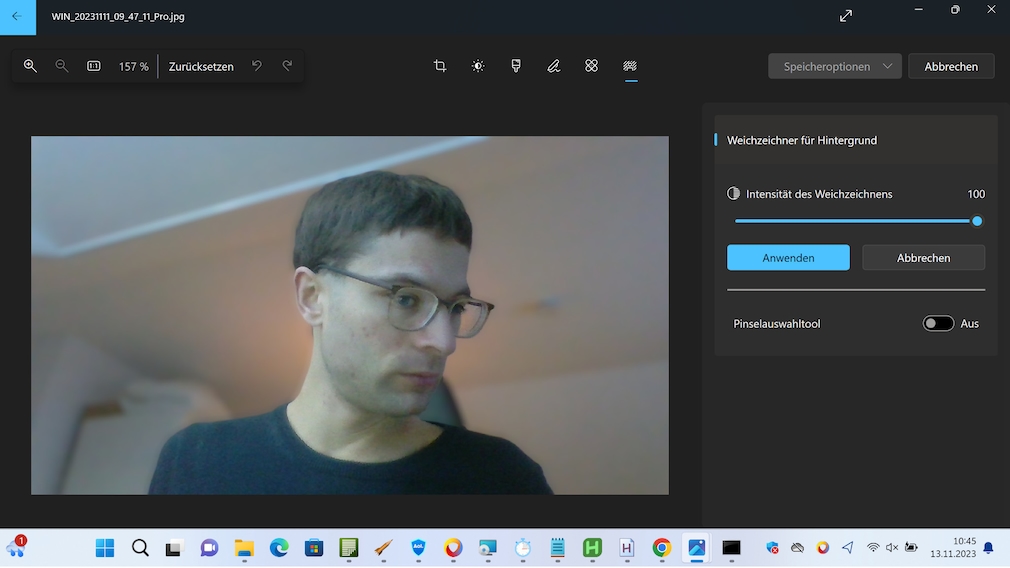
Task: Open taskbar Search
Action: tap(140, 548)
